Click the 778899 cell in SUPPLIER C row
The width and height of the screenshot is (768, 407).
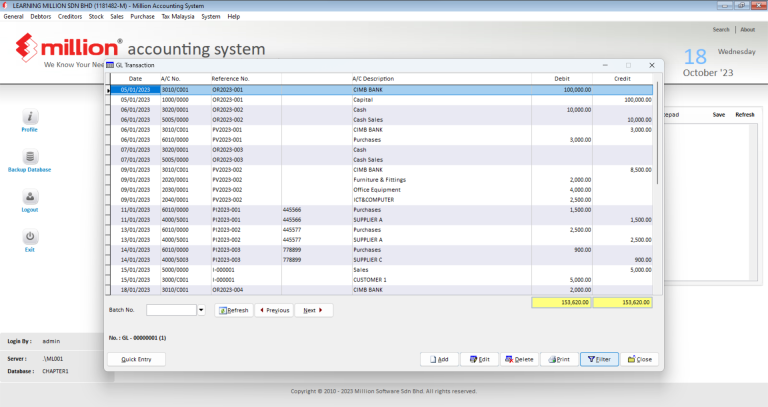292,260
